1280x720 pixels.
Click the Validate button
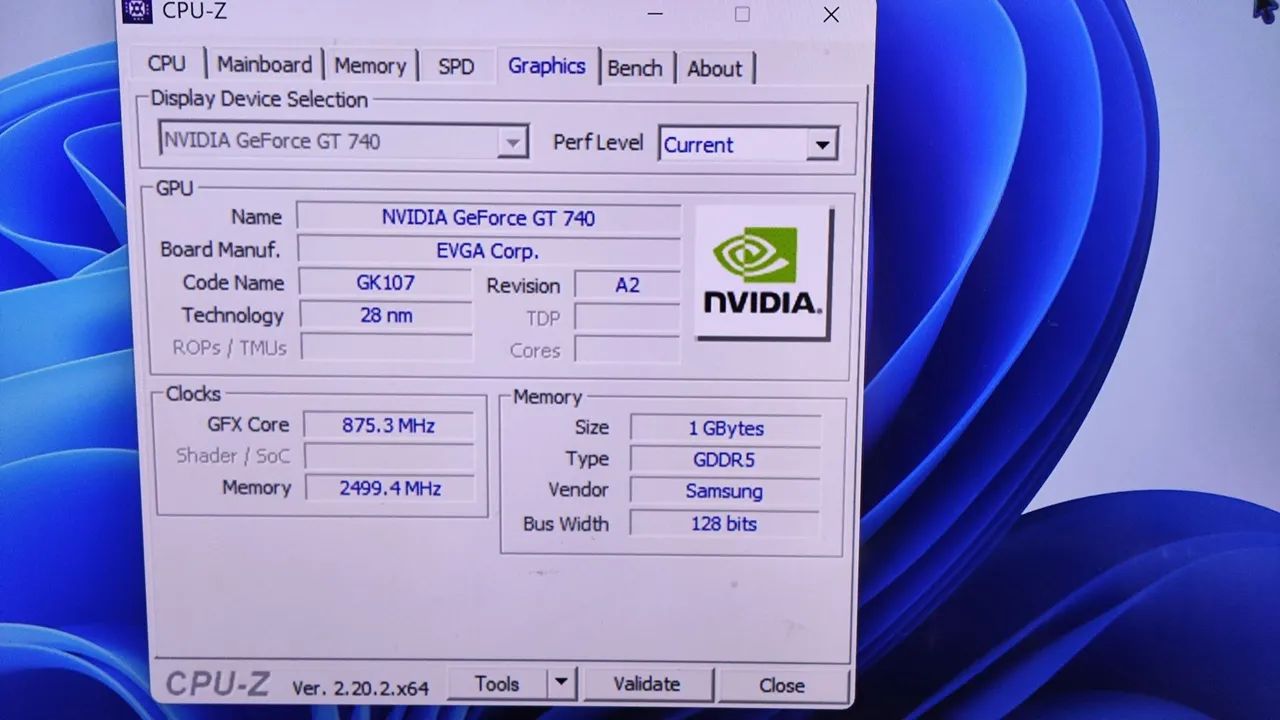tap(647, 684)
